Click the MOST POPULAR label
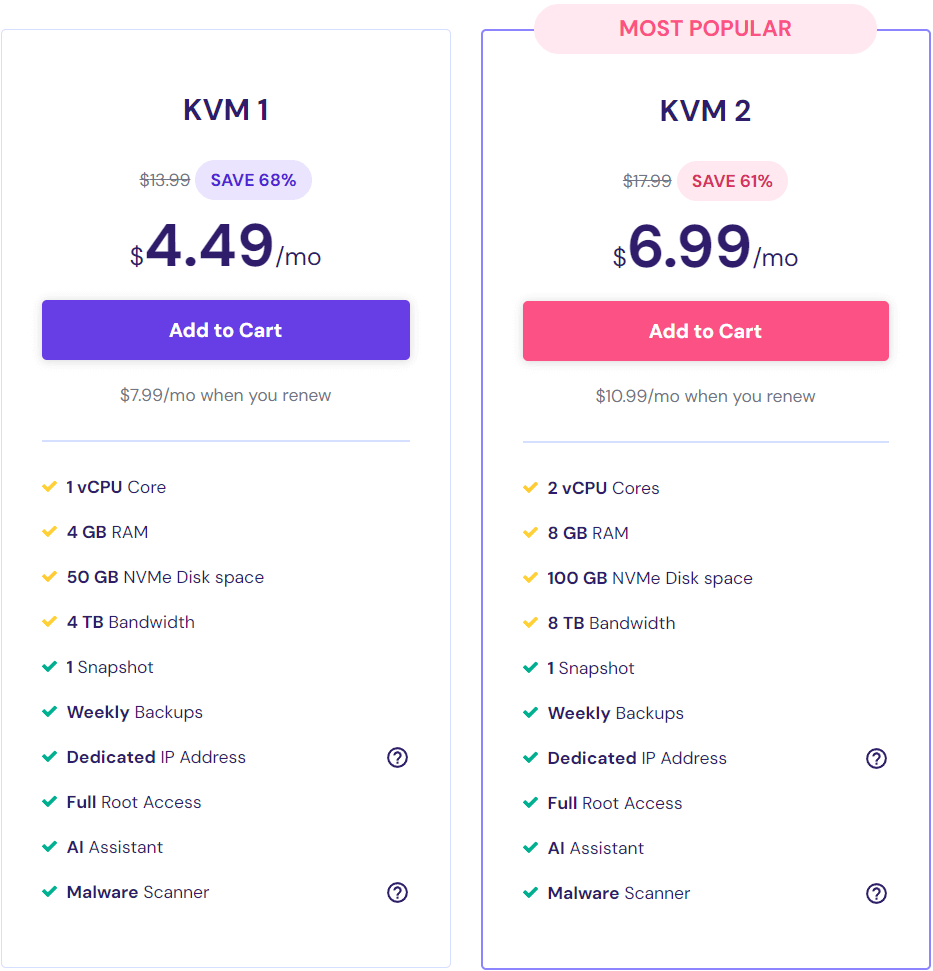Screen dimensions: 933x971 pos(705,28)
